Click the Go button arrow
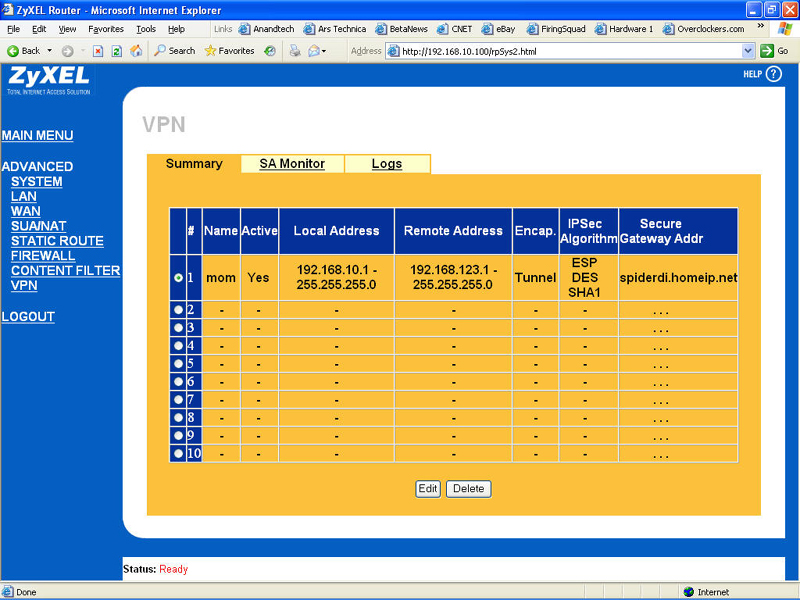800x600 pixels. pos(767,51)
